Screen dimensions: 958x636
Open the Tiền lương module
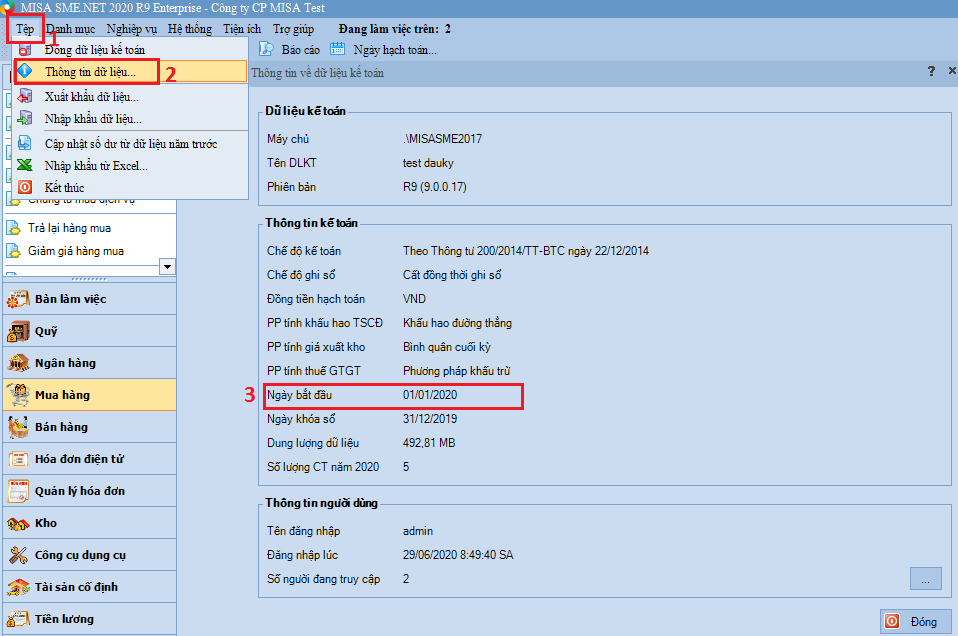[90, 619]
